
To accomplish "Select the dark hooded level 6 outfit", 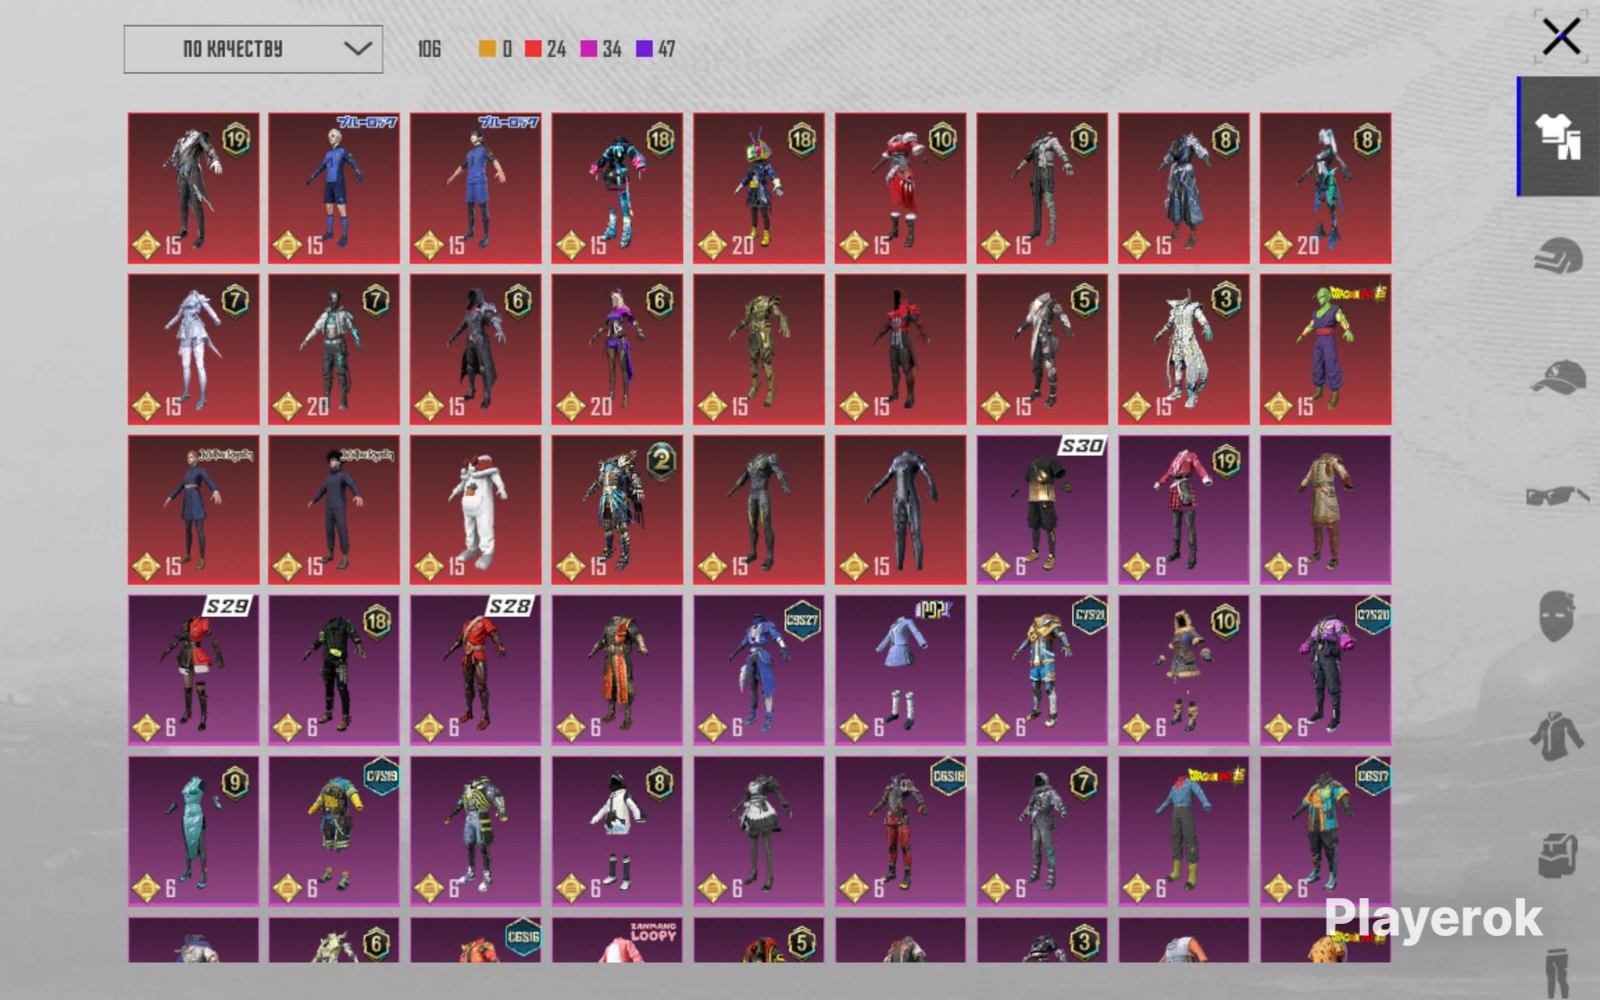I will click(476, 349).
